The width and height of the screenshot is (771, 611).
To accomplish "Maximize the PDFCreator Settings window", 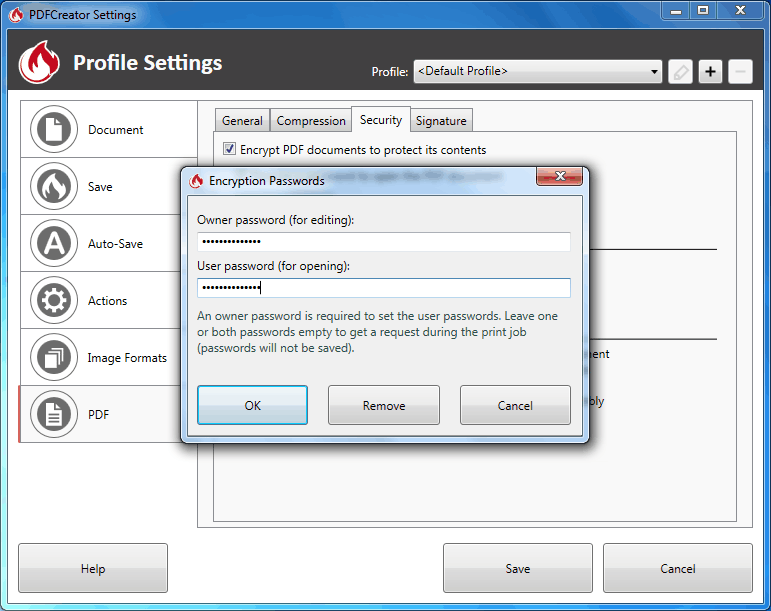I will click(x=703, y=11).
